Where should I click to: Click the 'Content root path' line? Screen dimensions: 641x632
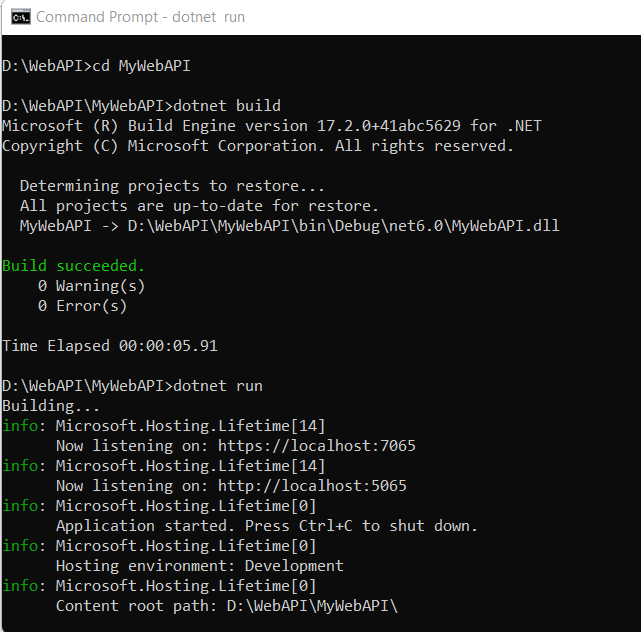click(x=226, y=606)
